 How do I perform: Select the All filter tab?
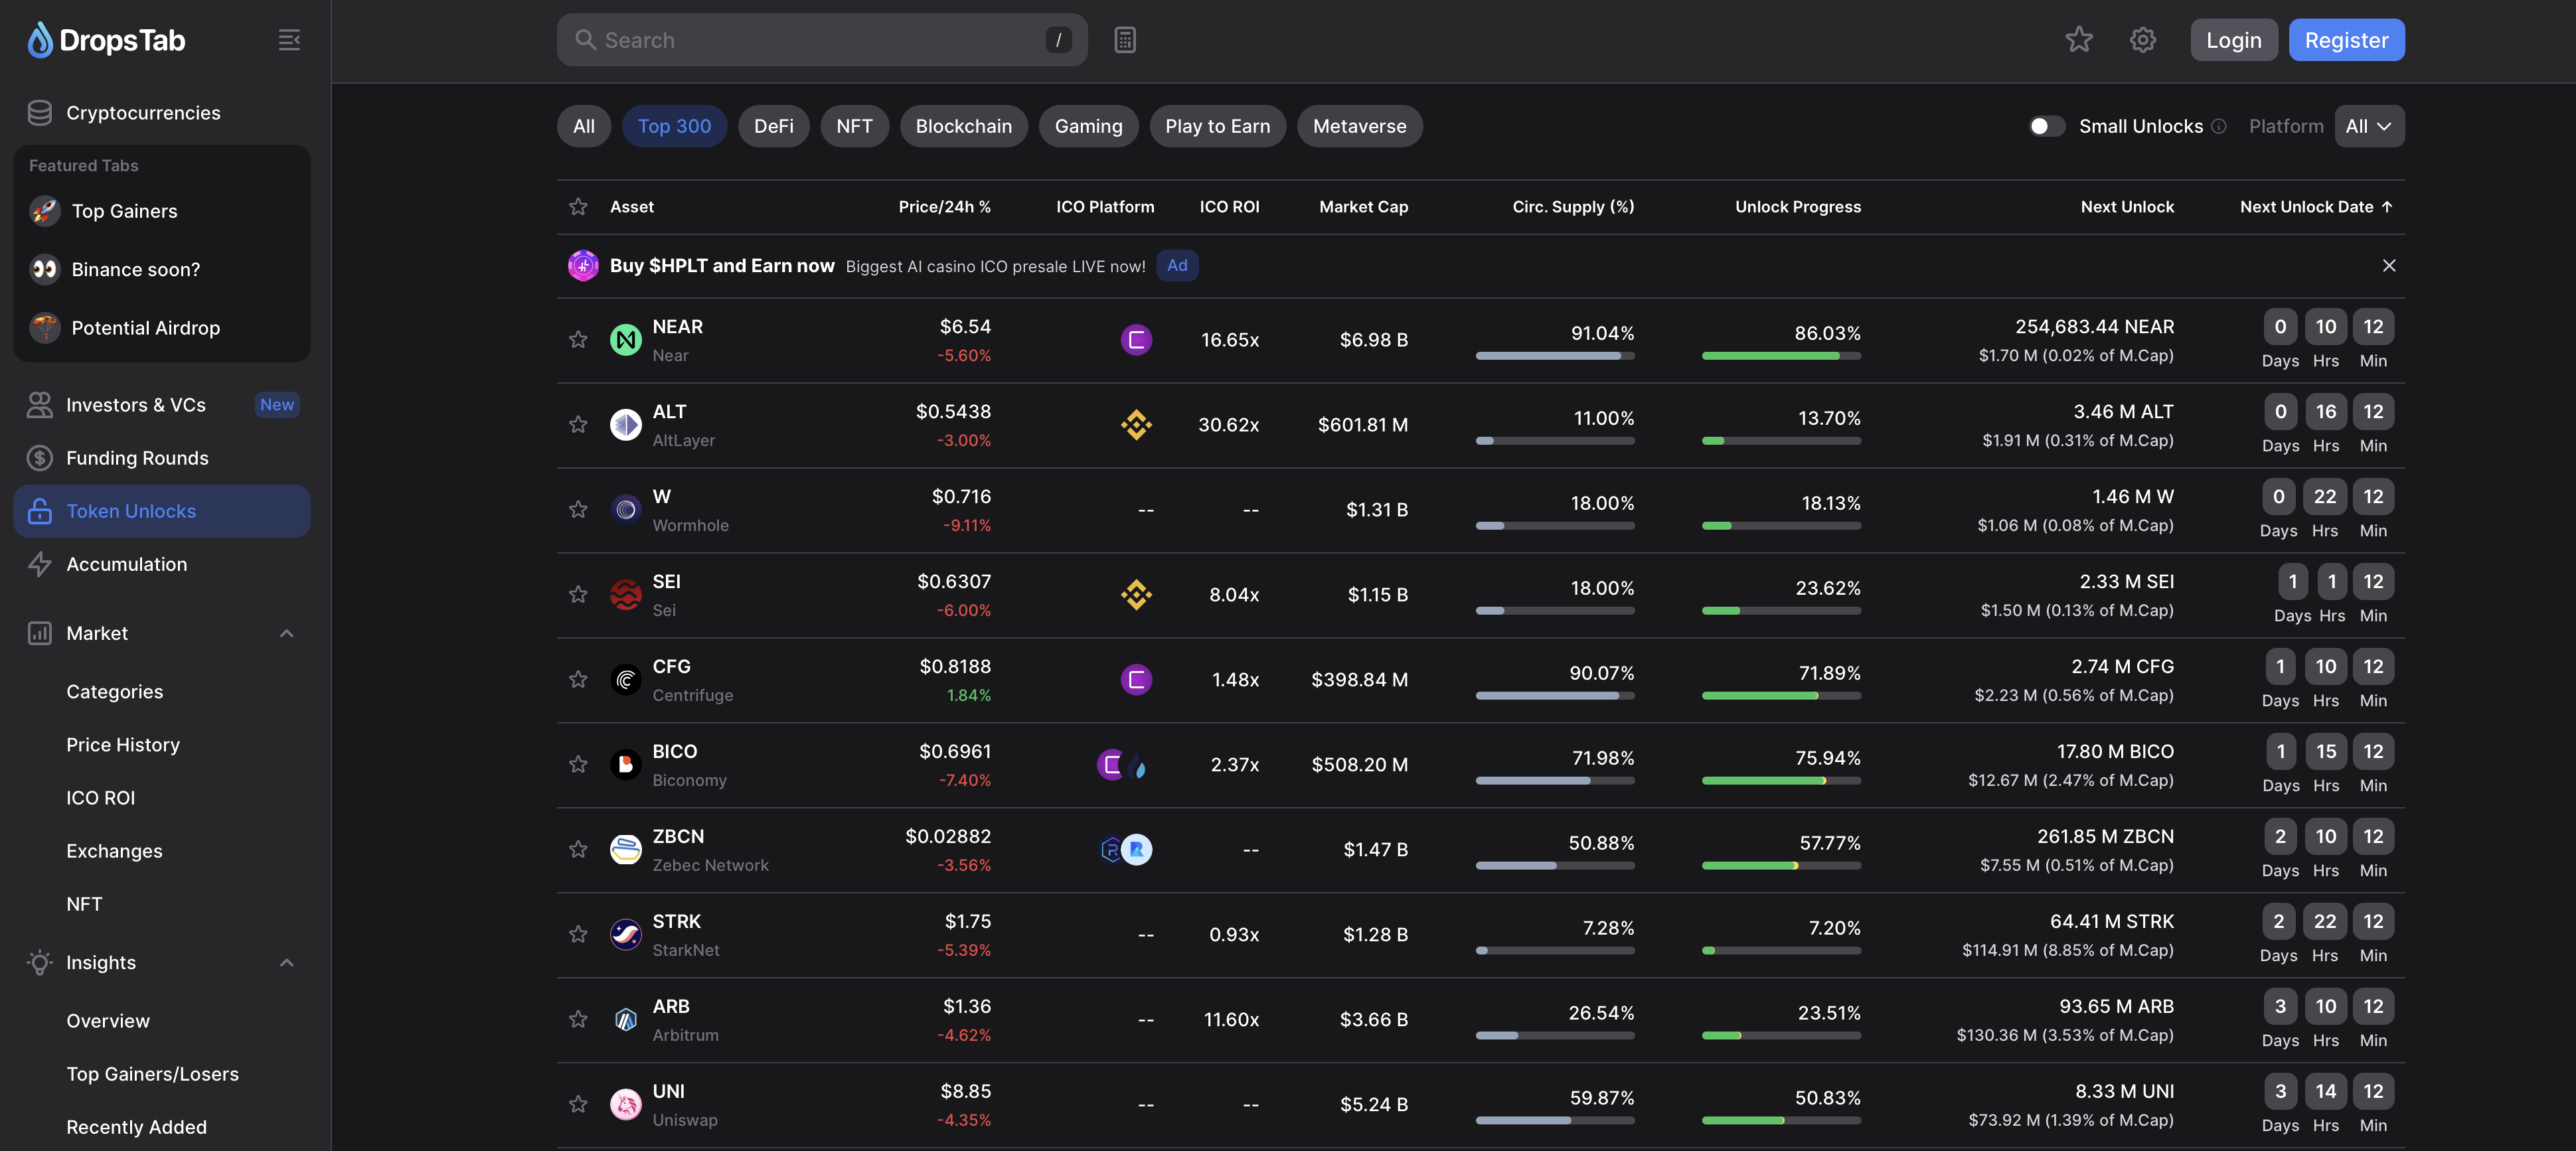(x=584, y=126)
